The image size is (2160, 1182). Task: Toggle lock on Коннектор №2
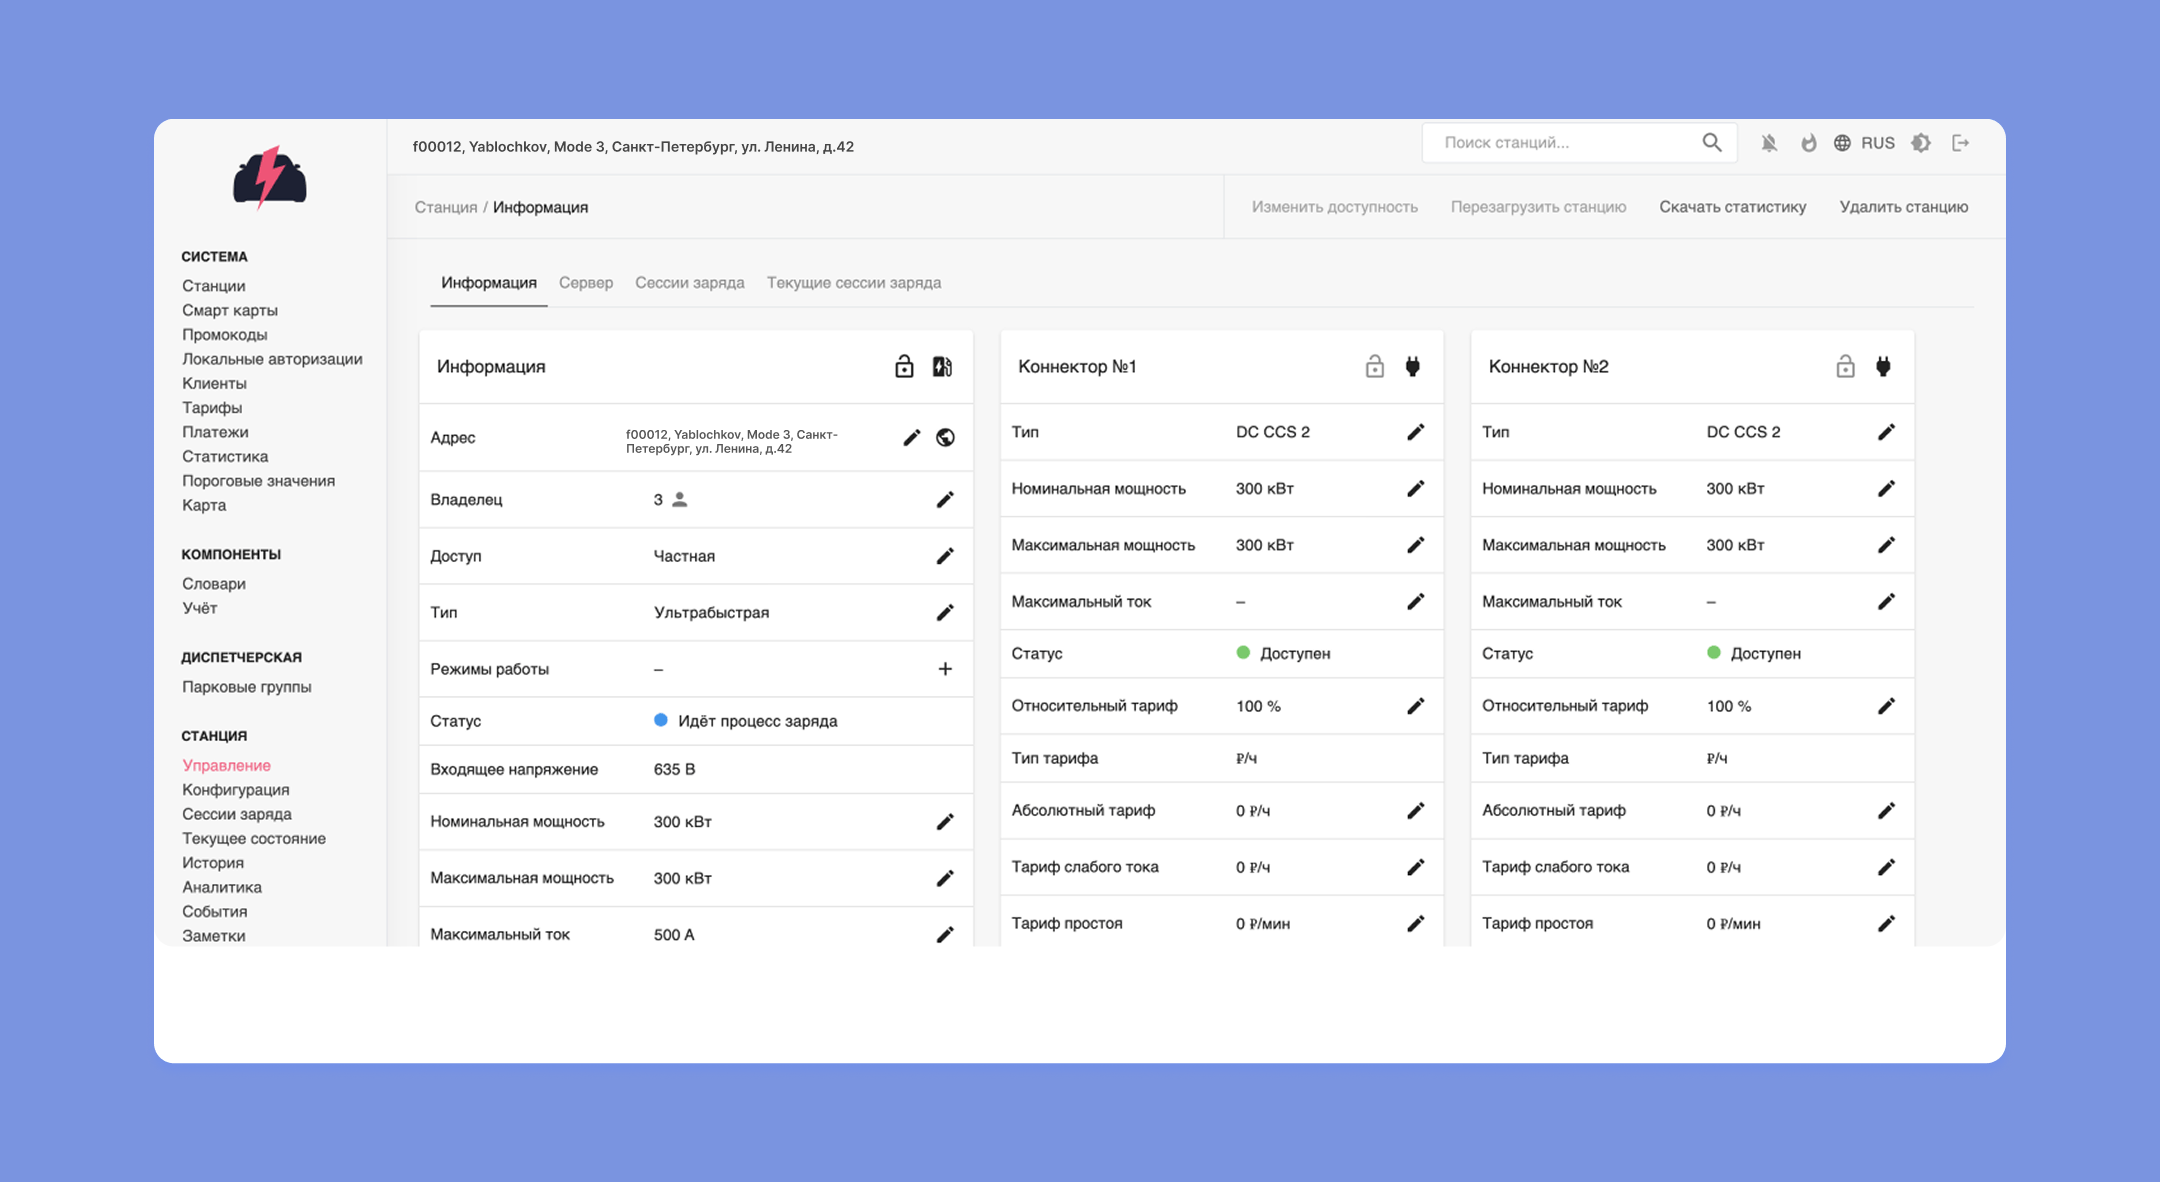[x=1845, y=367]
